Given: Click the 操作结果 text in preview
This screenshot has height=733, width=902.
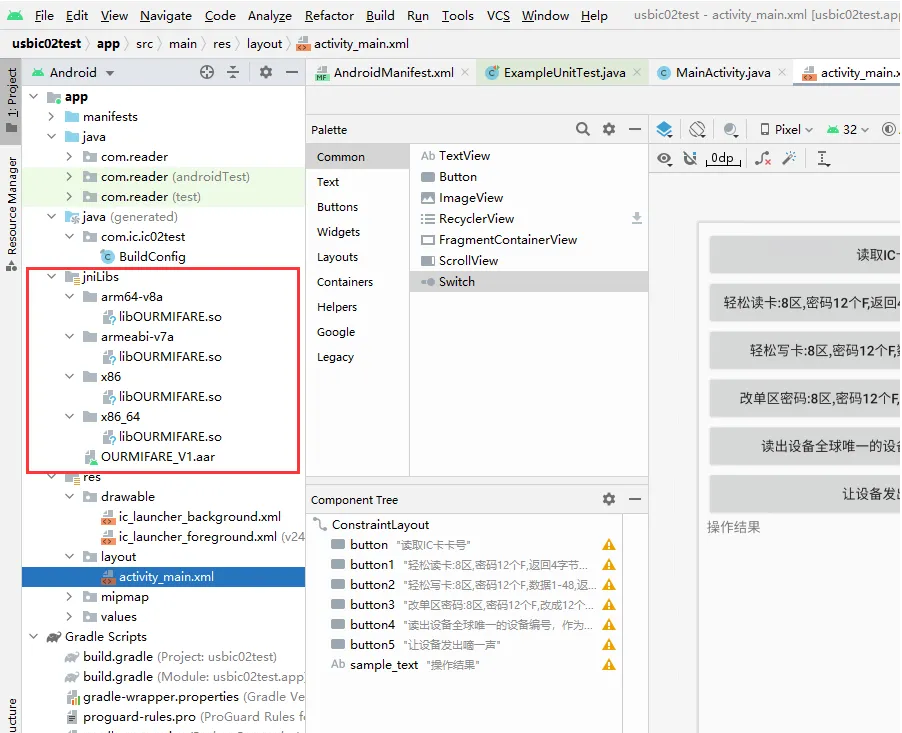Looking at the screenshot, I should tap(733, 526).
